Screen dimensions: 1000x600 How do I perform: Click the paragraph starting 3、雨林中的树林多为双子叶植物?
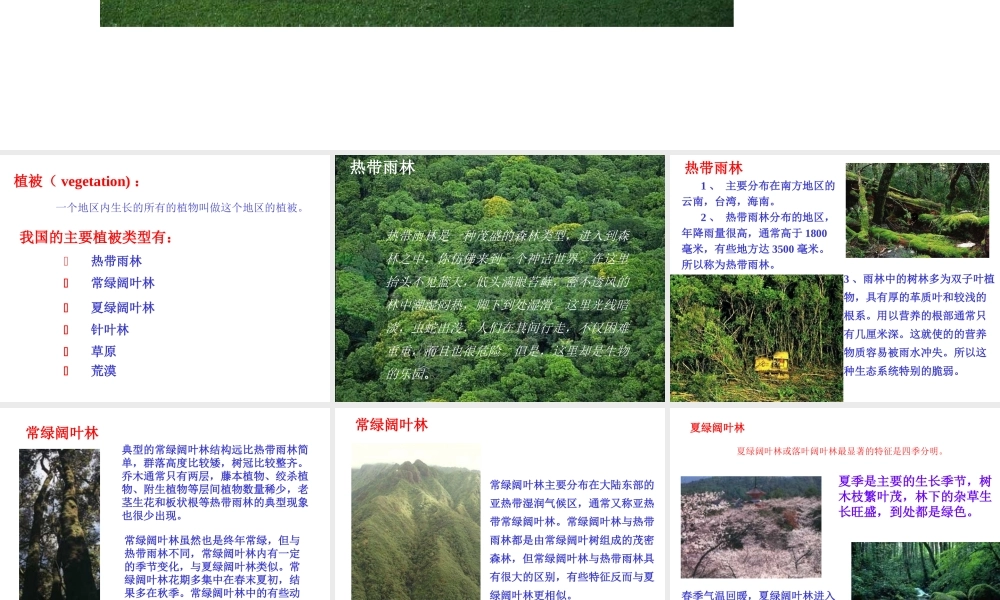918,325
